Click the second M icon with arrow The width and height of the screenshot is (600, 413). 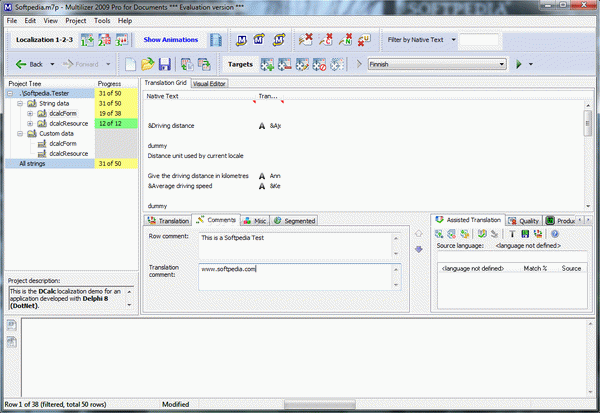click(x=259, y=40)
